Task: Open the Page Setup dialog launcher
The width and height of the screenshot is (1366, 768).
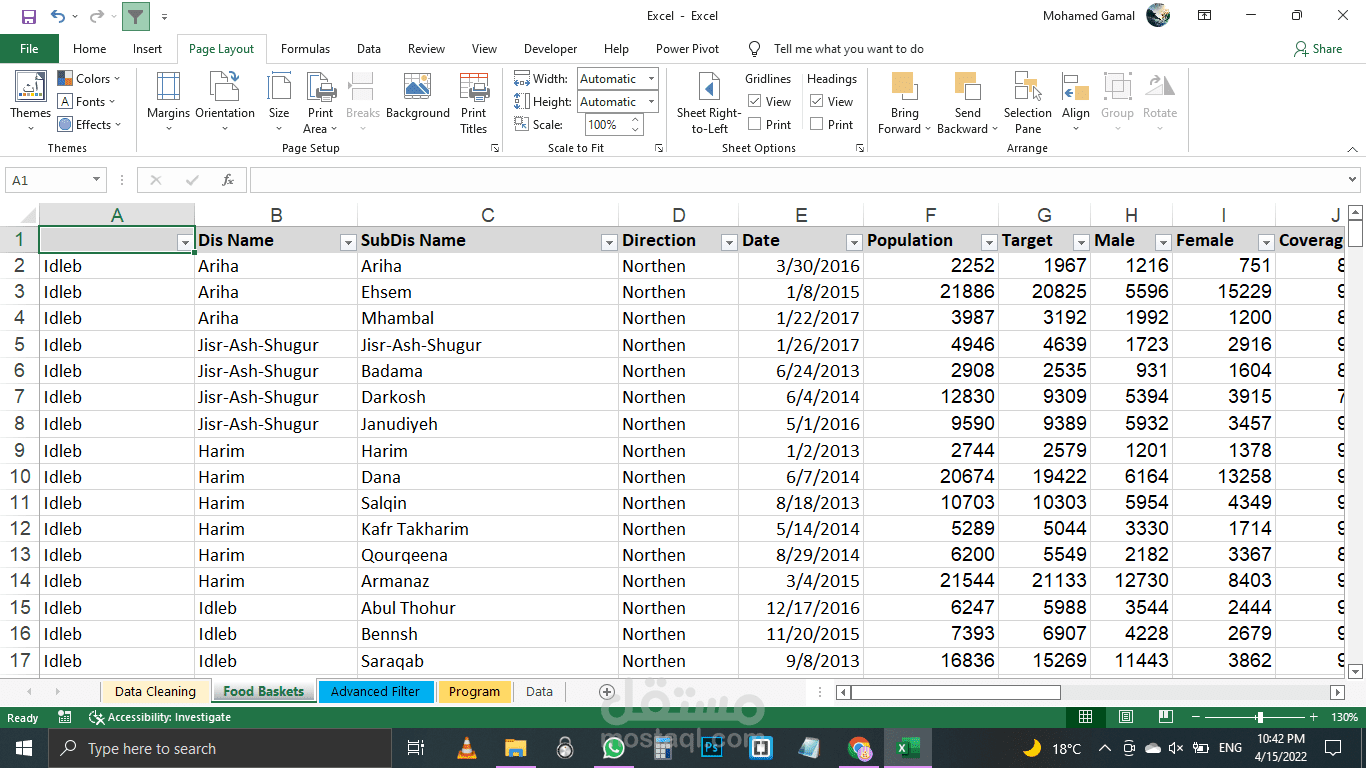Action: (x=495, y=147)
